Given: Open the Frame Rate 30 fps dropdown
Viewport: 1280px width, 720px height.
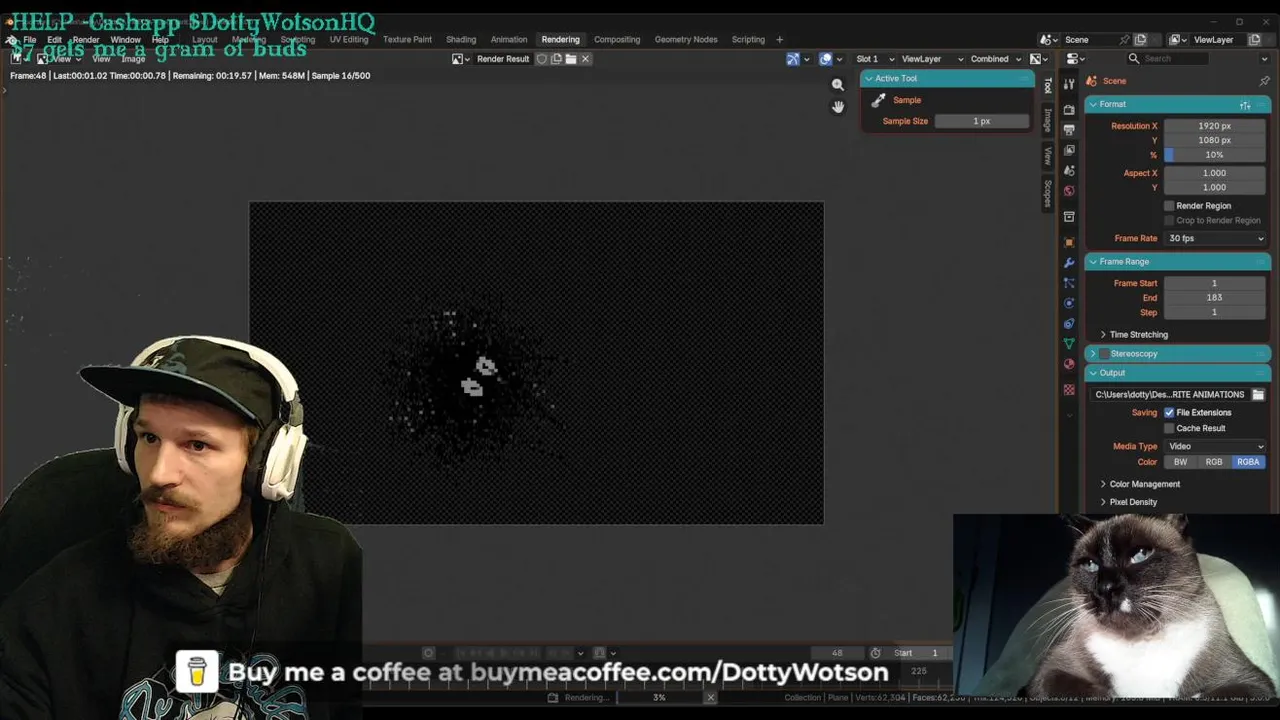Looking at the screenshot, I should coord(1215,238).
